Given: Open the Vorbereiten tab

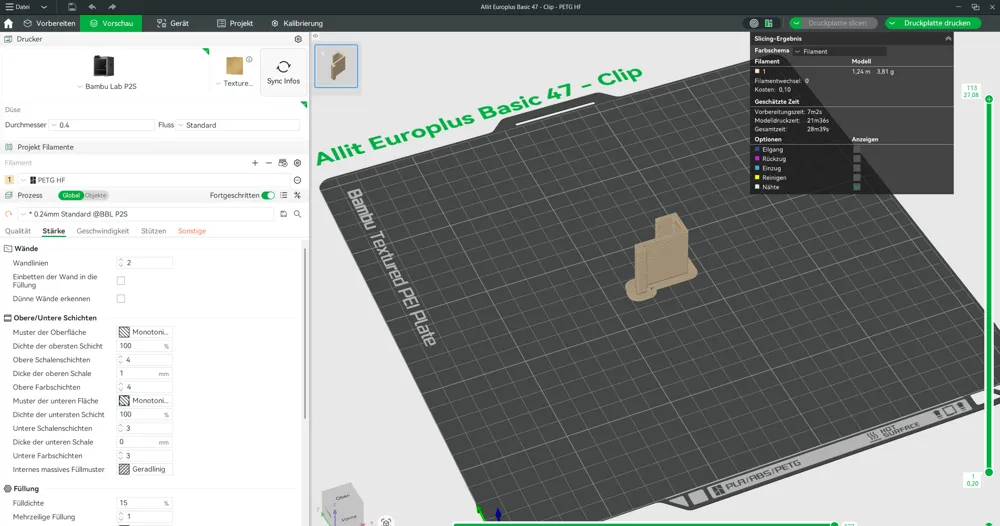Looking at the screenshot, I should (49, 24).
